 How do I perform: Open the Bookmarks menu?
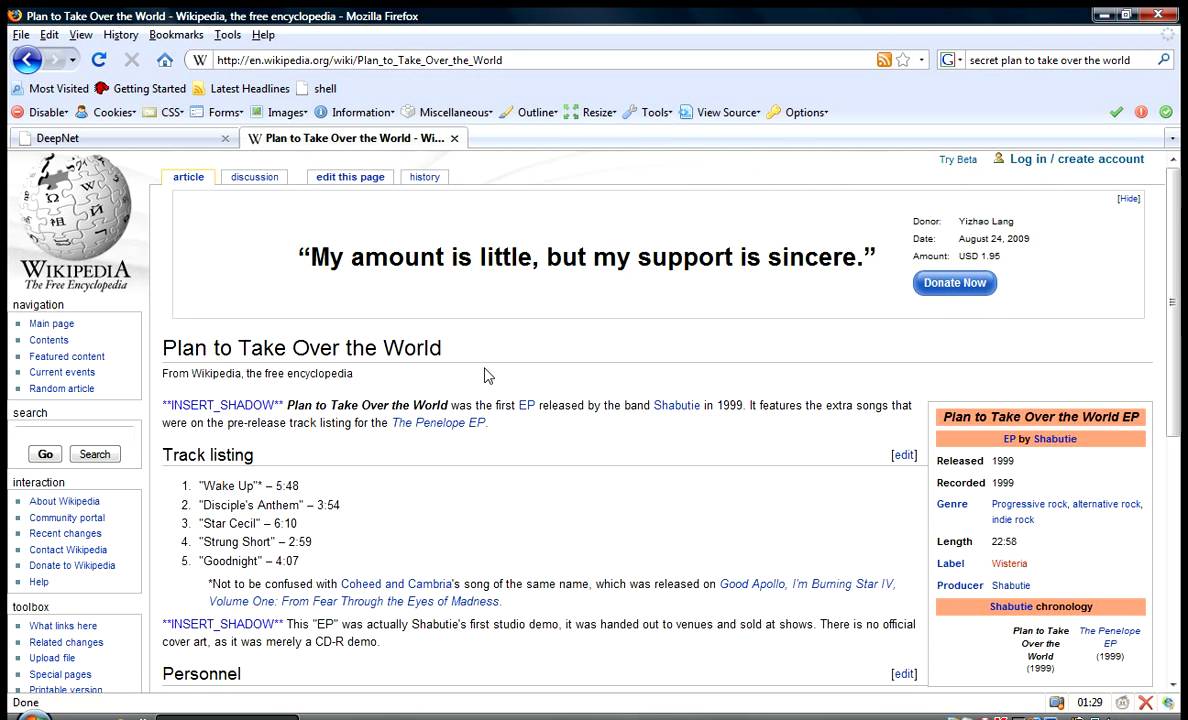click(176, 35)
